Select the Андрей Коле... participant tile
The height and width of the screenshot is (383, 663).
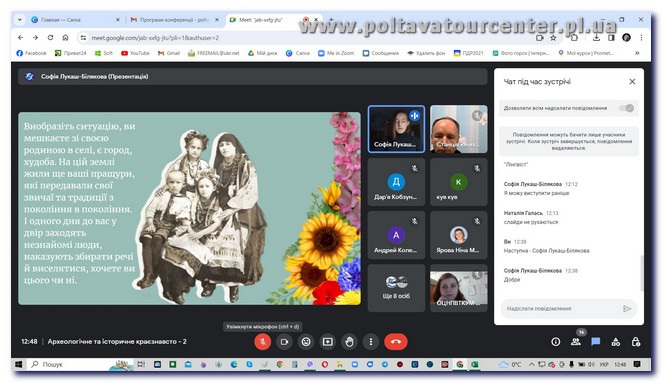pos(396,235)
